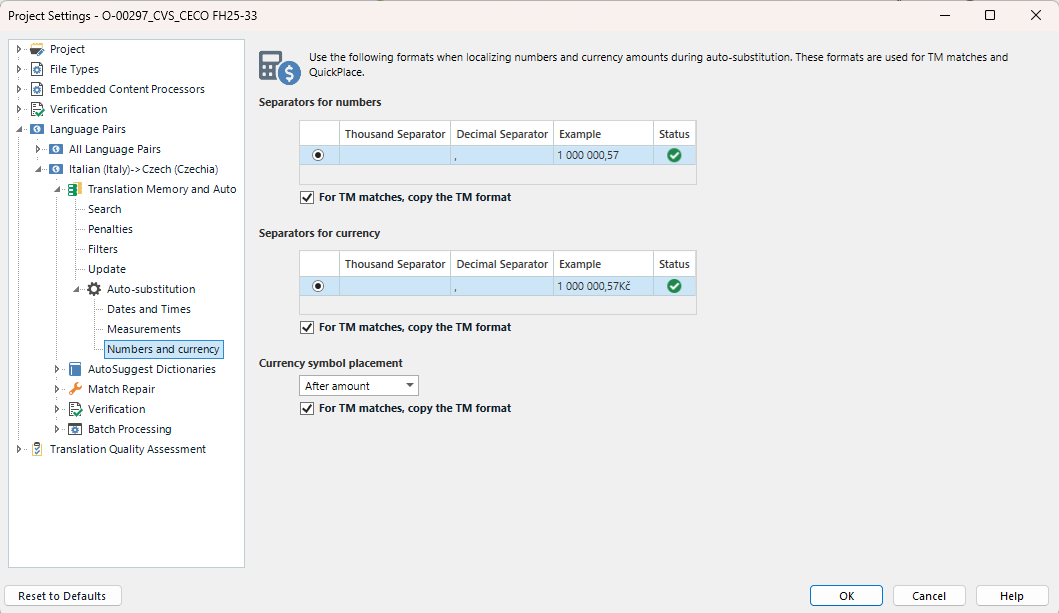
Task: Expand the File Types tree node
Action: click(19, 69)
